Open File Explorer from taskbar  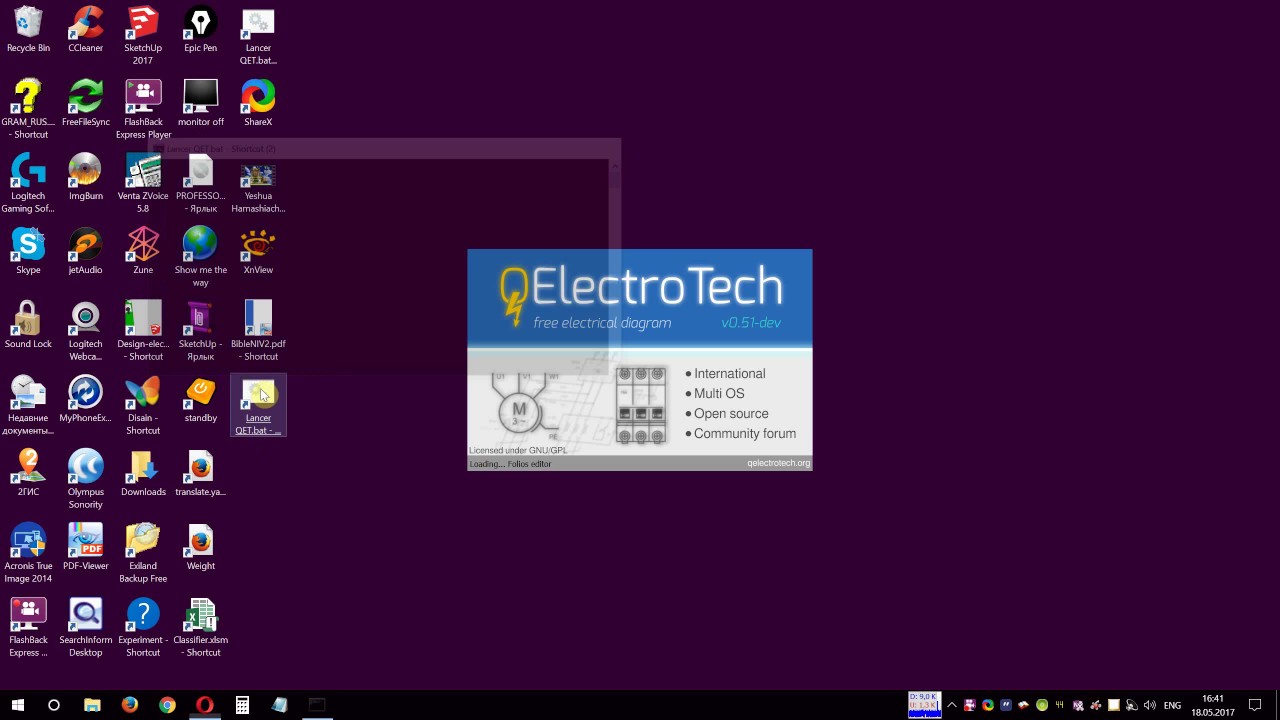click(92, 705)
